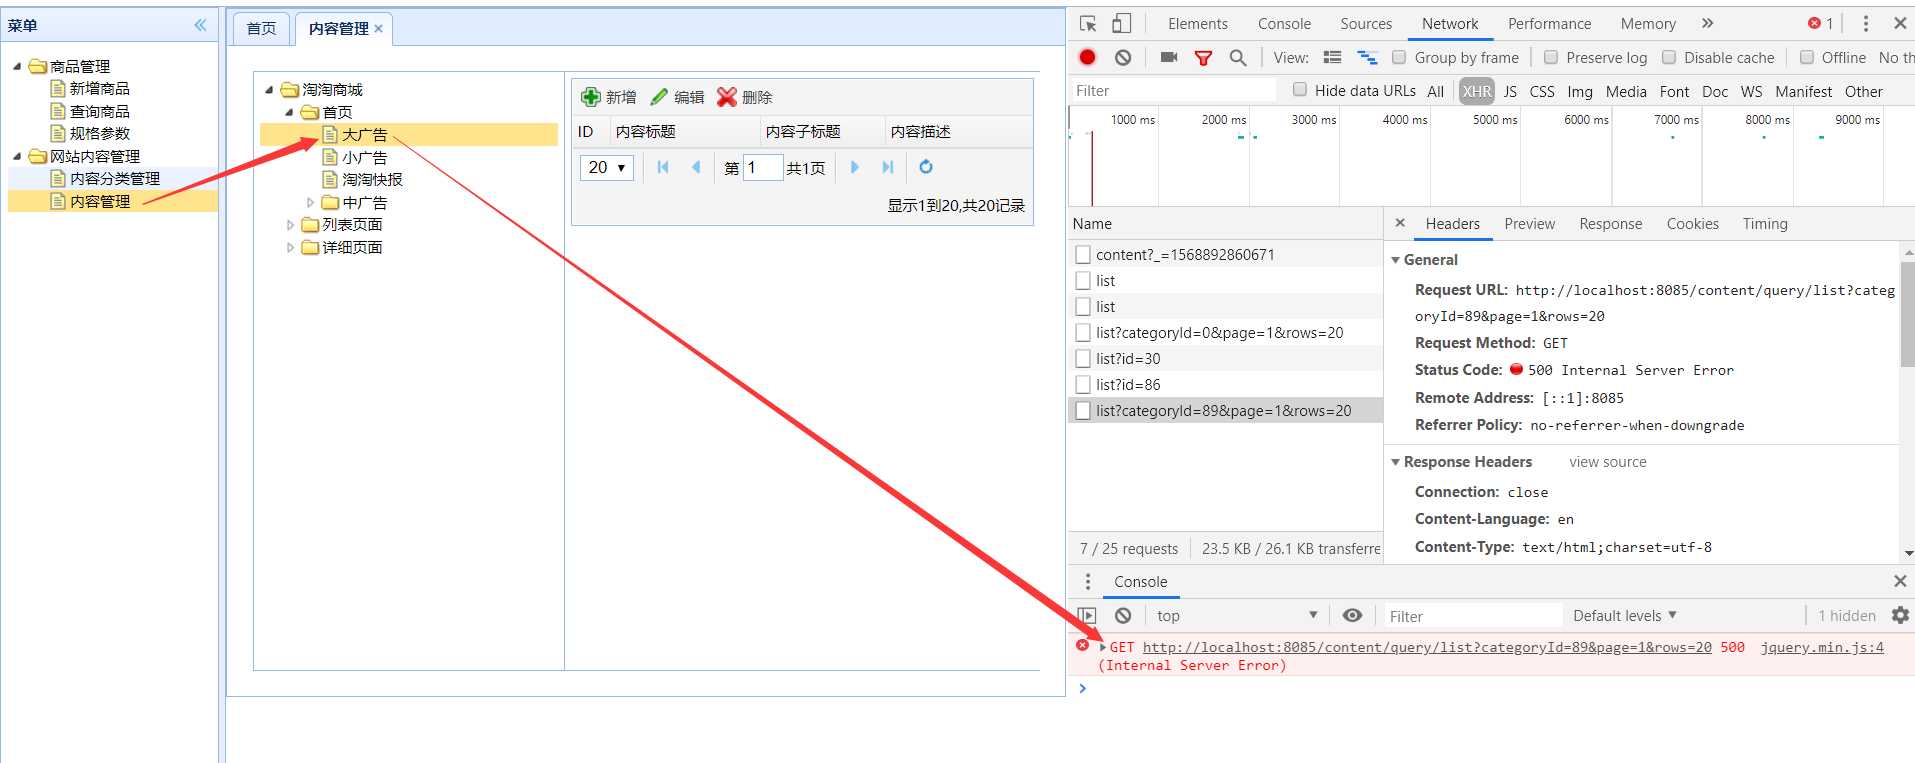Select the All filter type

1435,91
